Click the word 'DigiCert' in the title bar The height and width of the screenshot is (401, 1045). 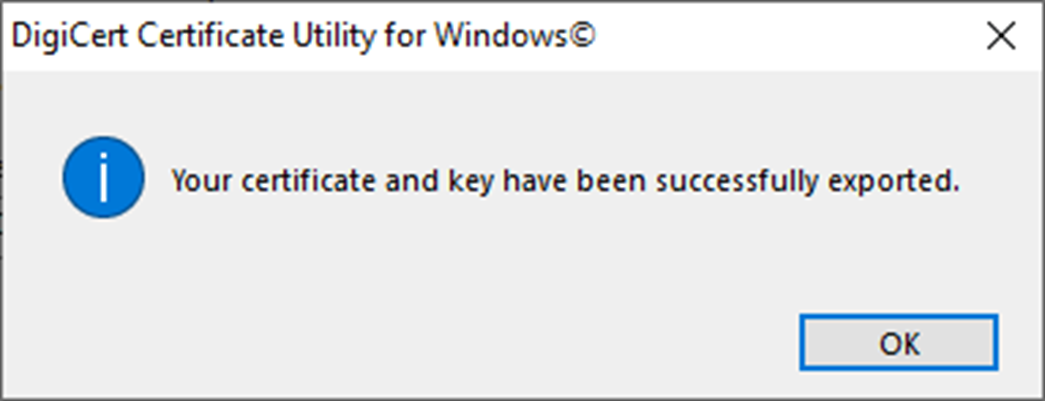71,39
